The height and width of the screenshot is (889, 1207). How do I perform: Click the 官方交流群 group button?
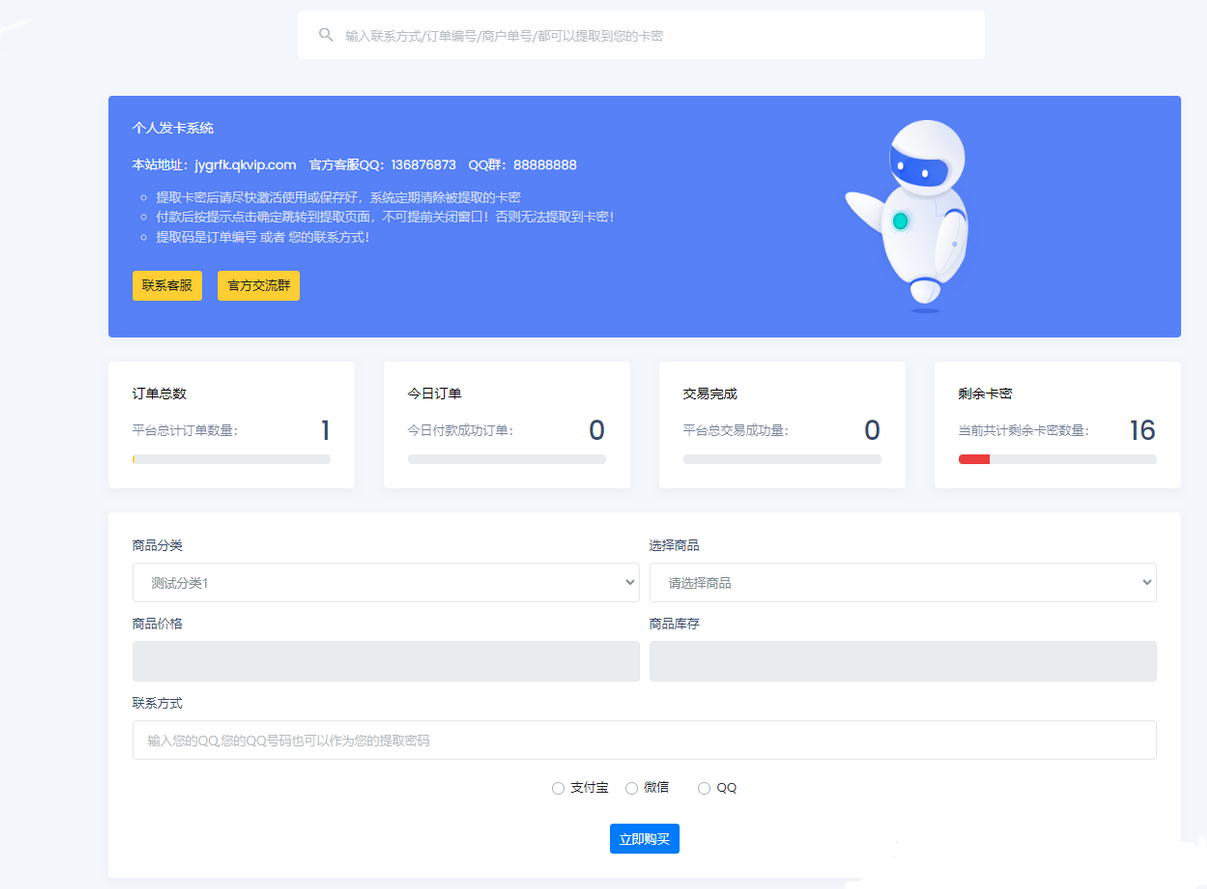pyautogui.click(x=258, y=285)
